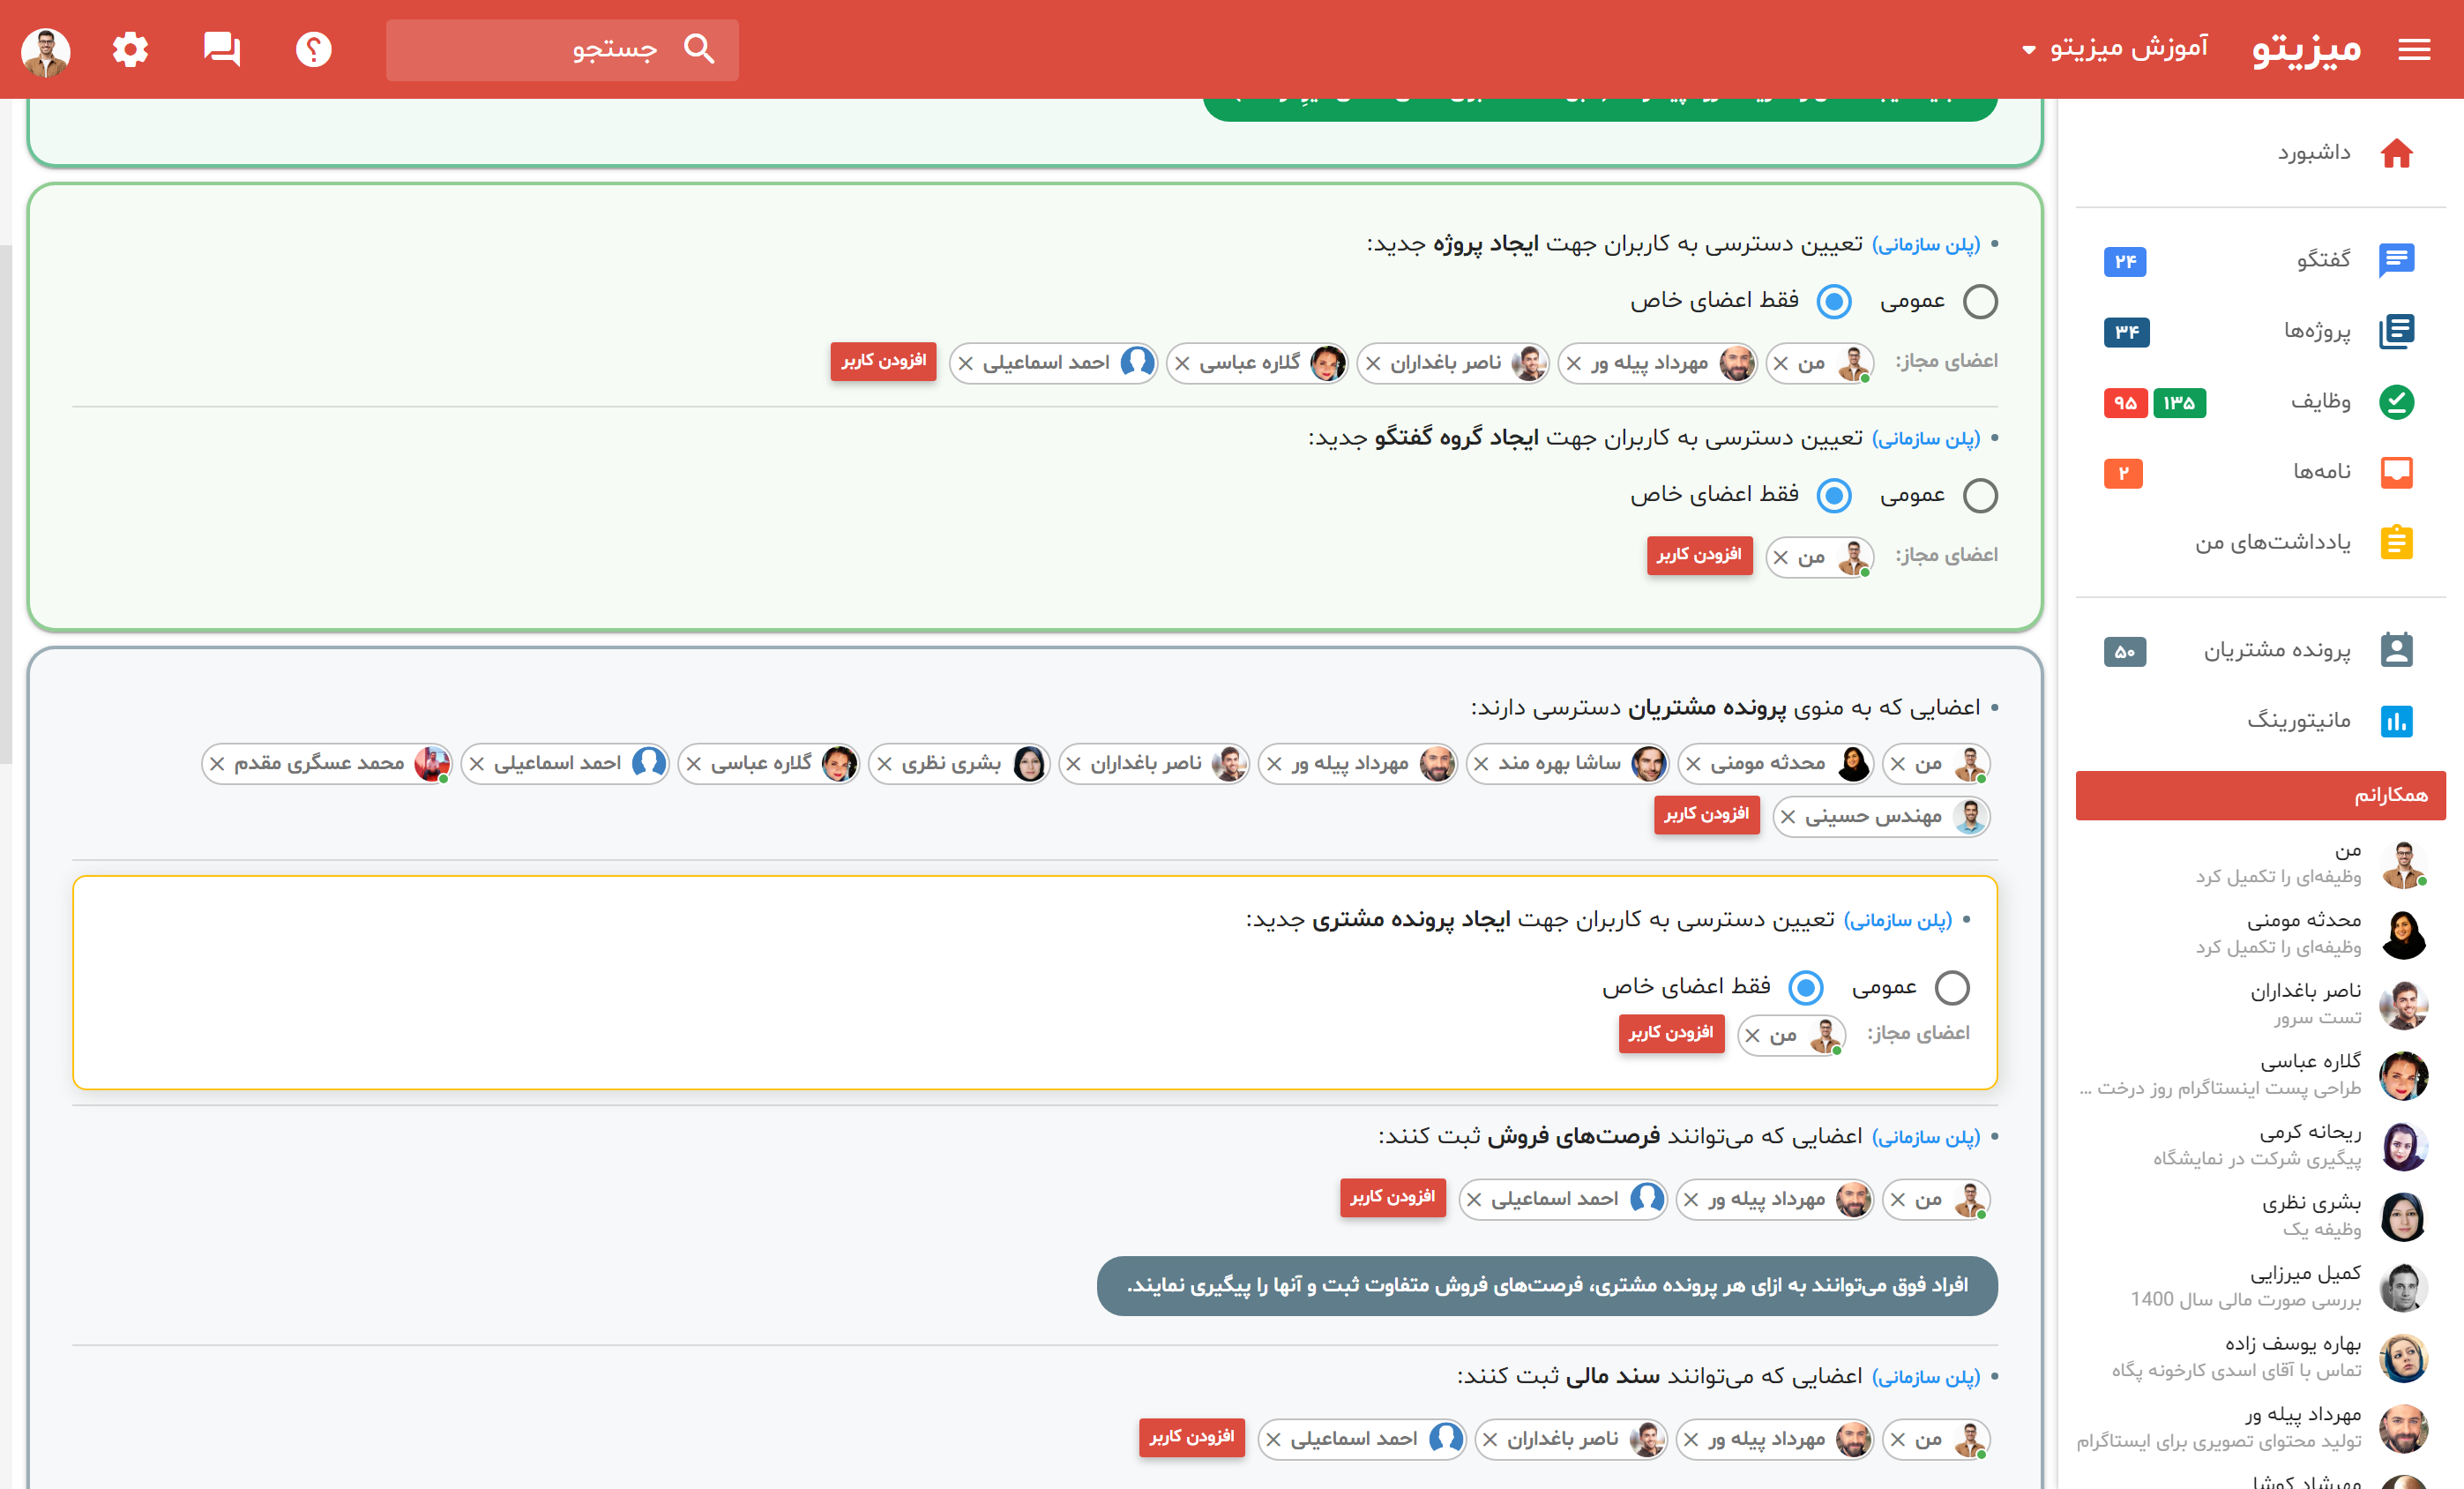
Task: Open the help question mark icon
Action: click(x=314, y=49)
